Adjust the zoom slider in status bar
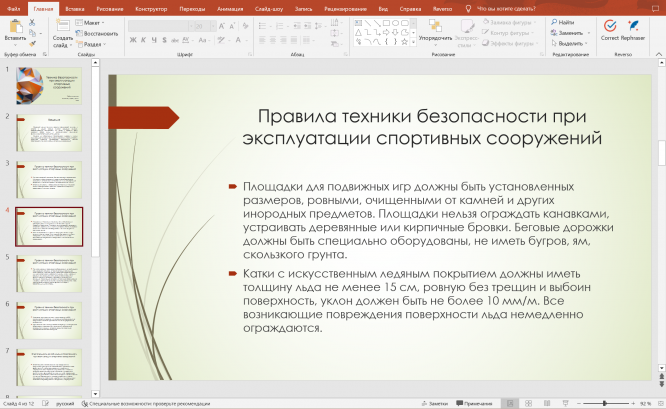This screenshot has width=666, height=409. pos(604,403)
